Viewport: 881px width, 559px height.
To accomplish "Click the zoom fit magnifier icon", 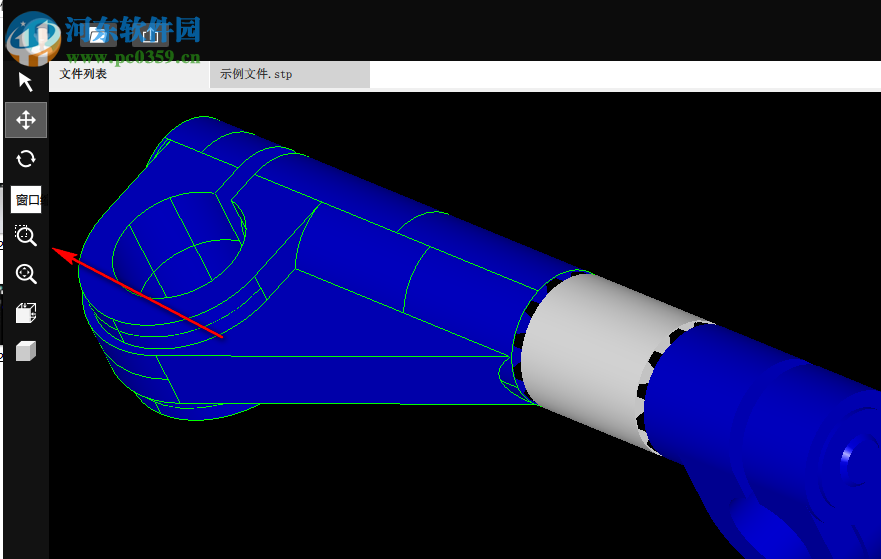I will 26,274.
